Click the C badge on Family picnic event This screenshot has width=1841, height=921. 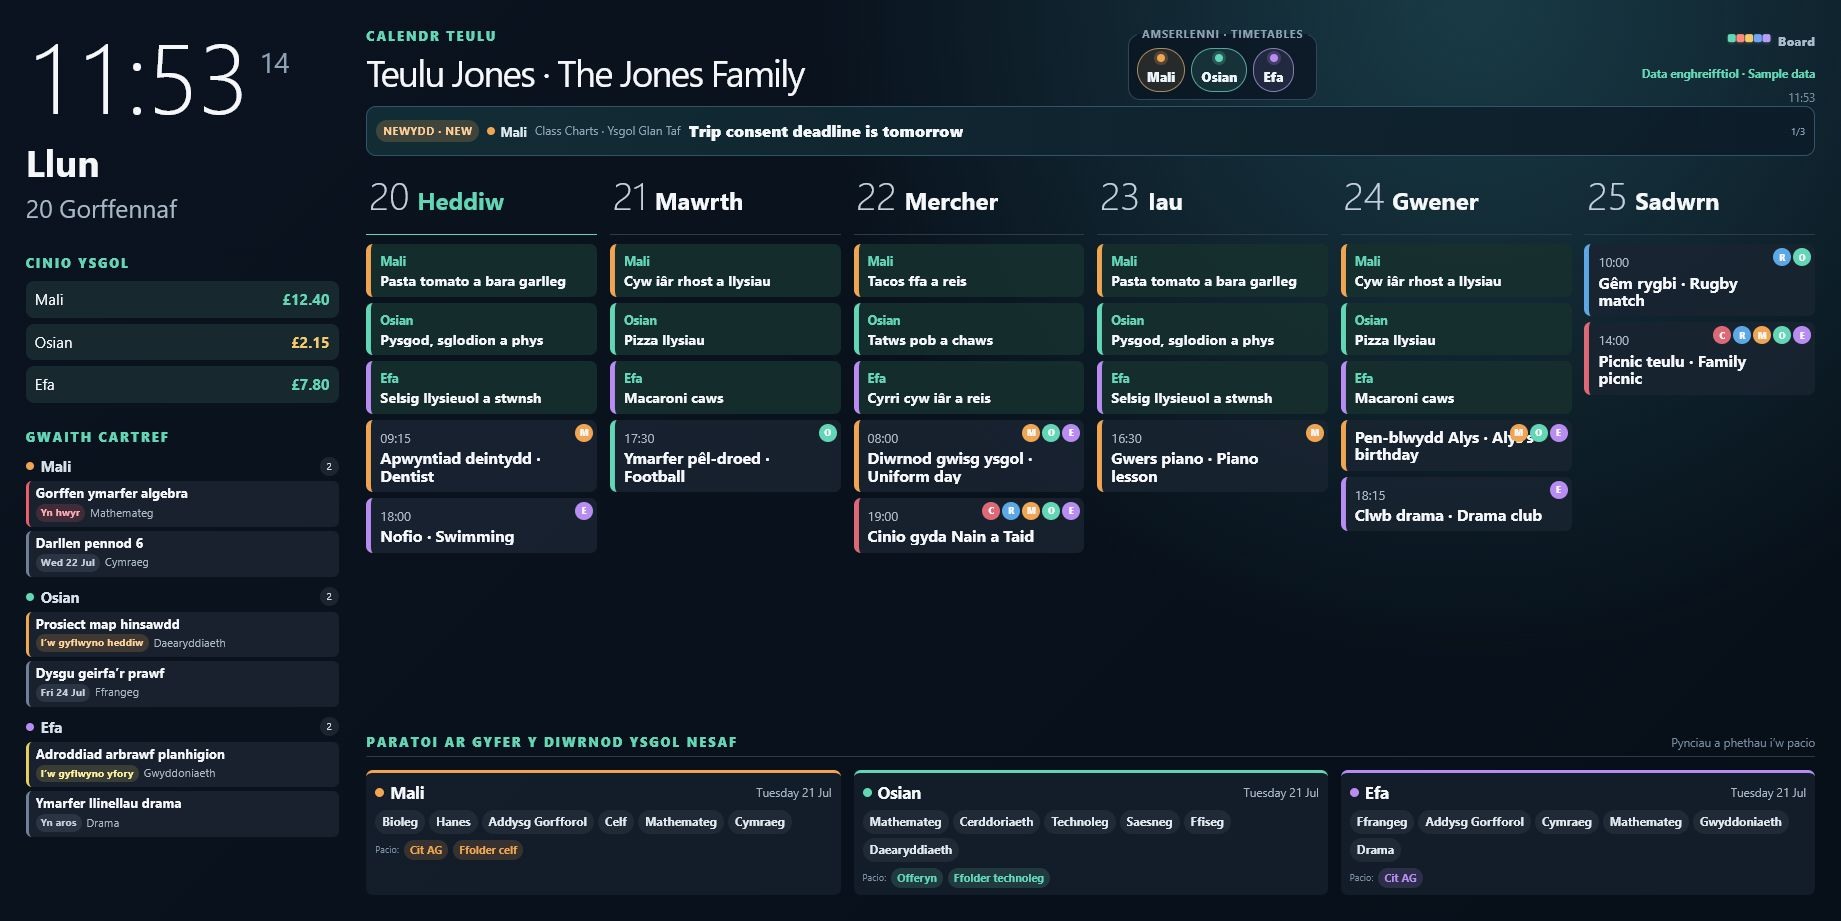1722,335
